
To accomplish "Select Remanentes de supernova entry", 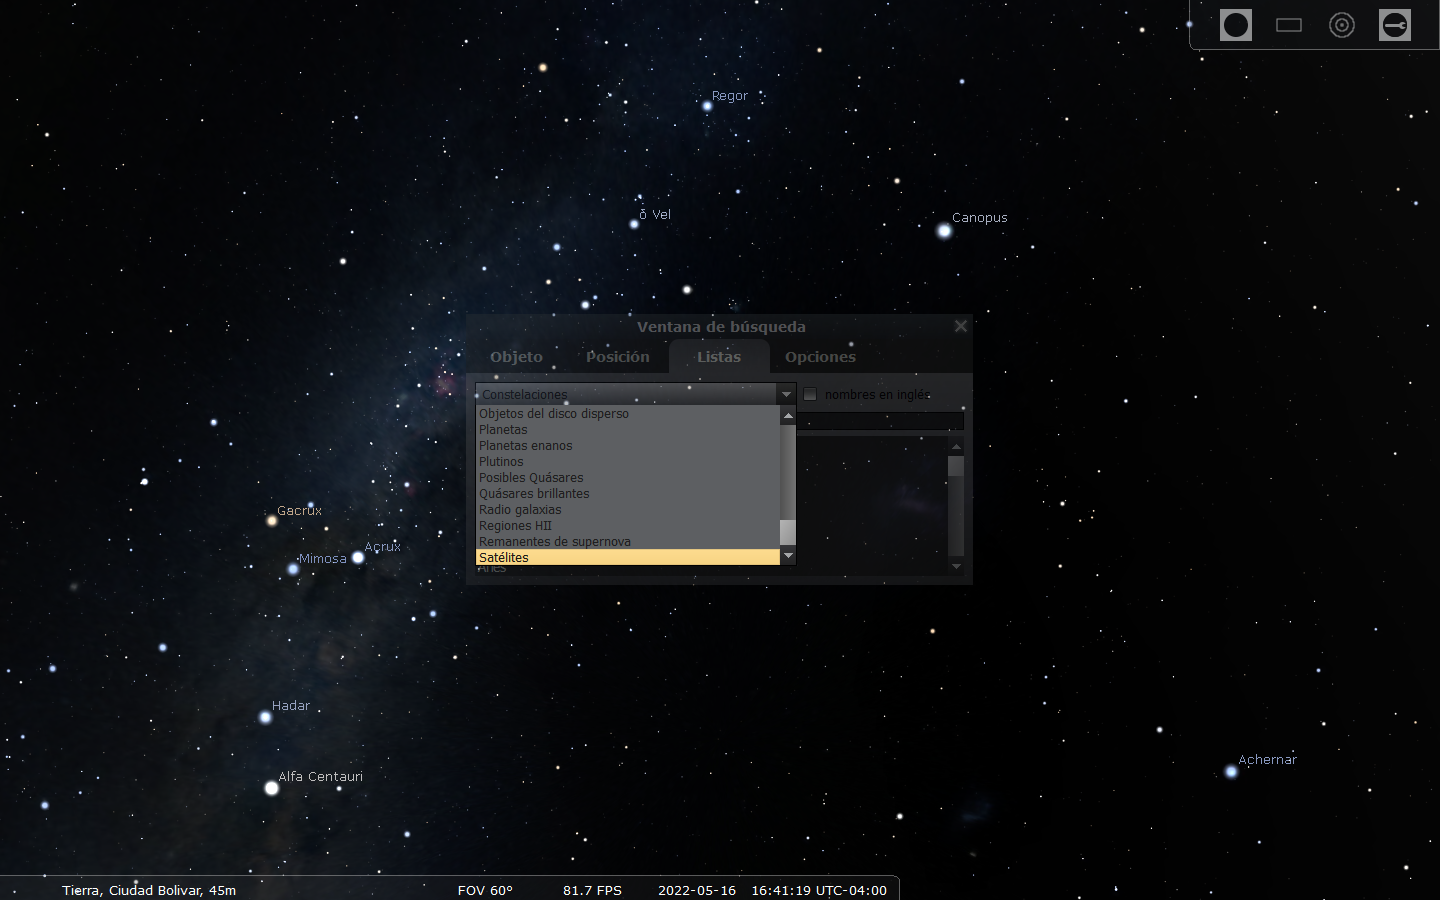I will coord(627,542).
